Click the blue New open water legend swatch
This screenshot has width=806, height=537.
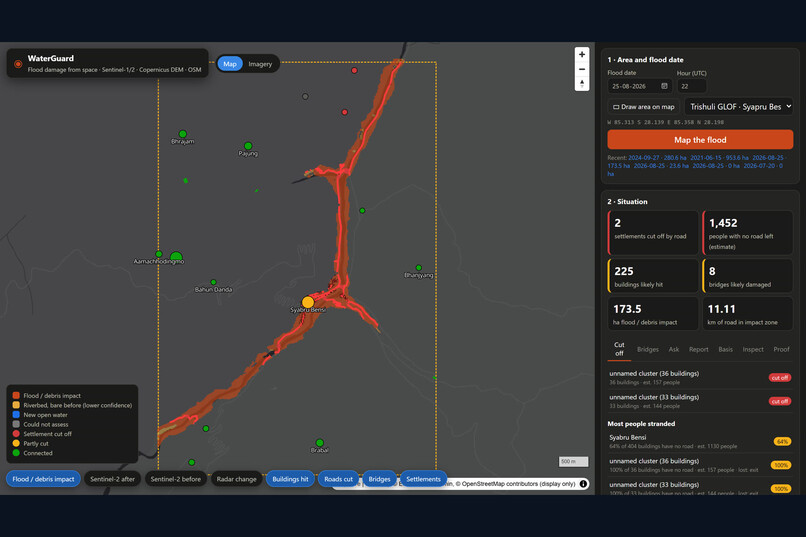(x=16, y=414)
